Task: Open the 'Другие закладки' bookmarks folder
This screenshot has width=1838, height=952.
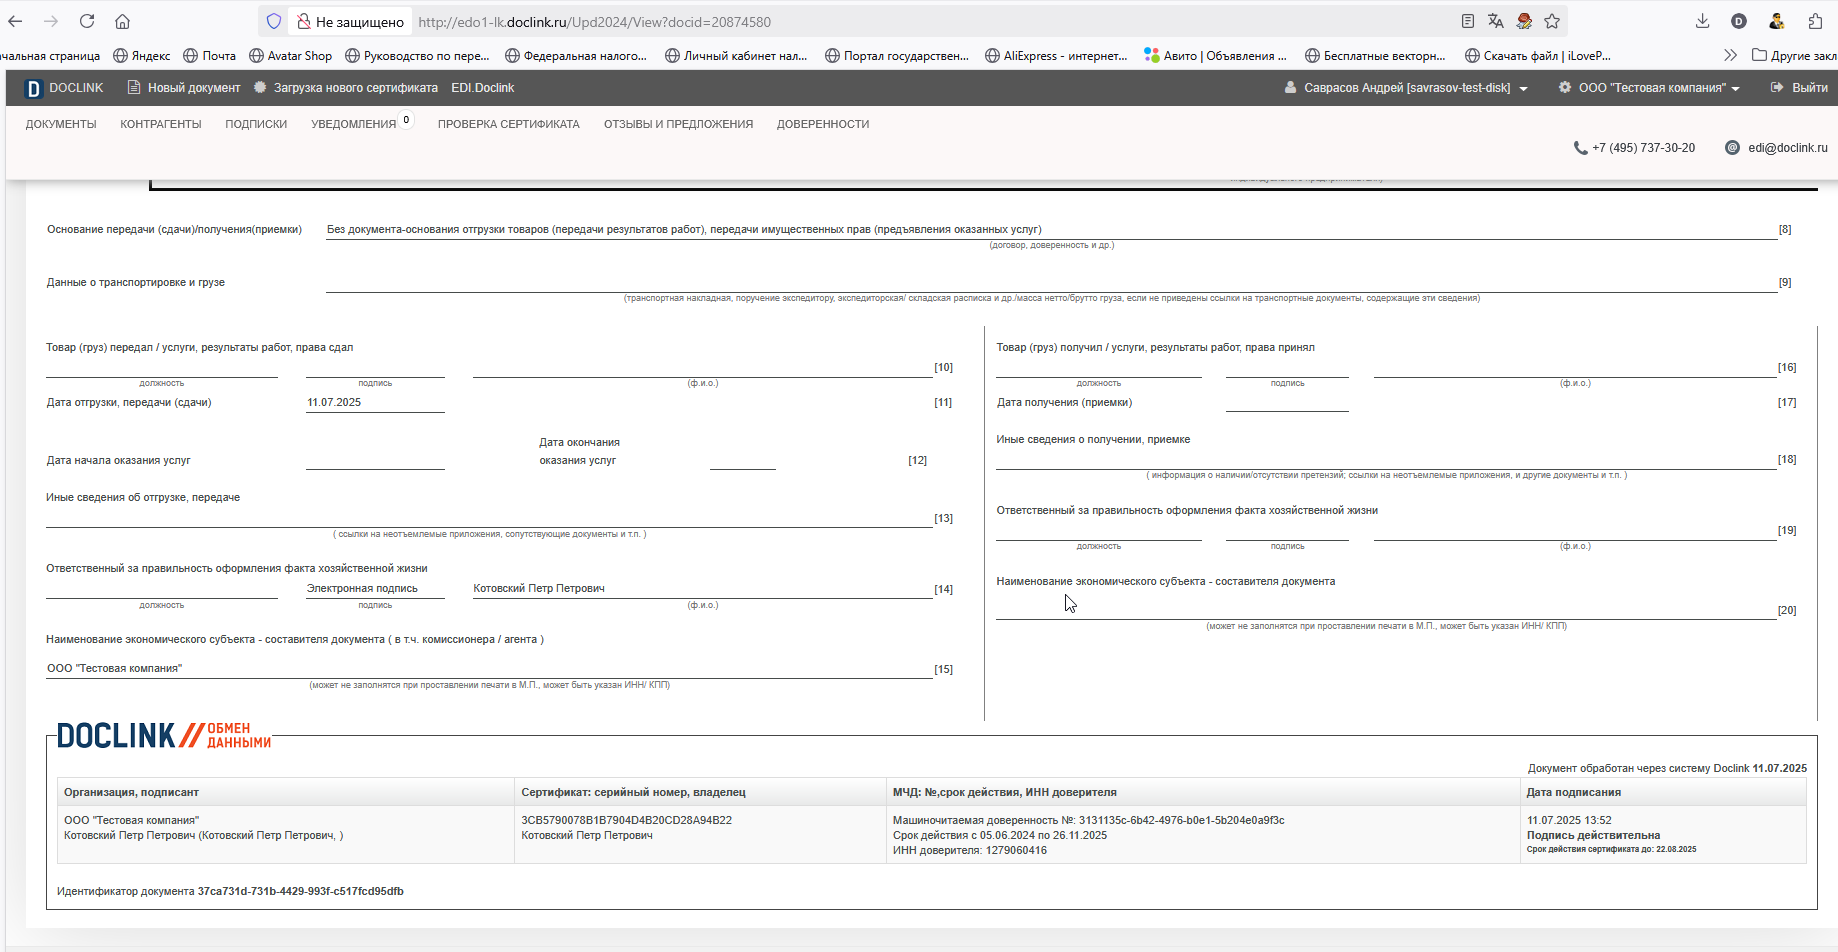Action: click(1794, 56)
